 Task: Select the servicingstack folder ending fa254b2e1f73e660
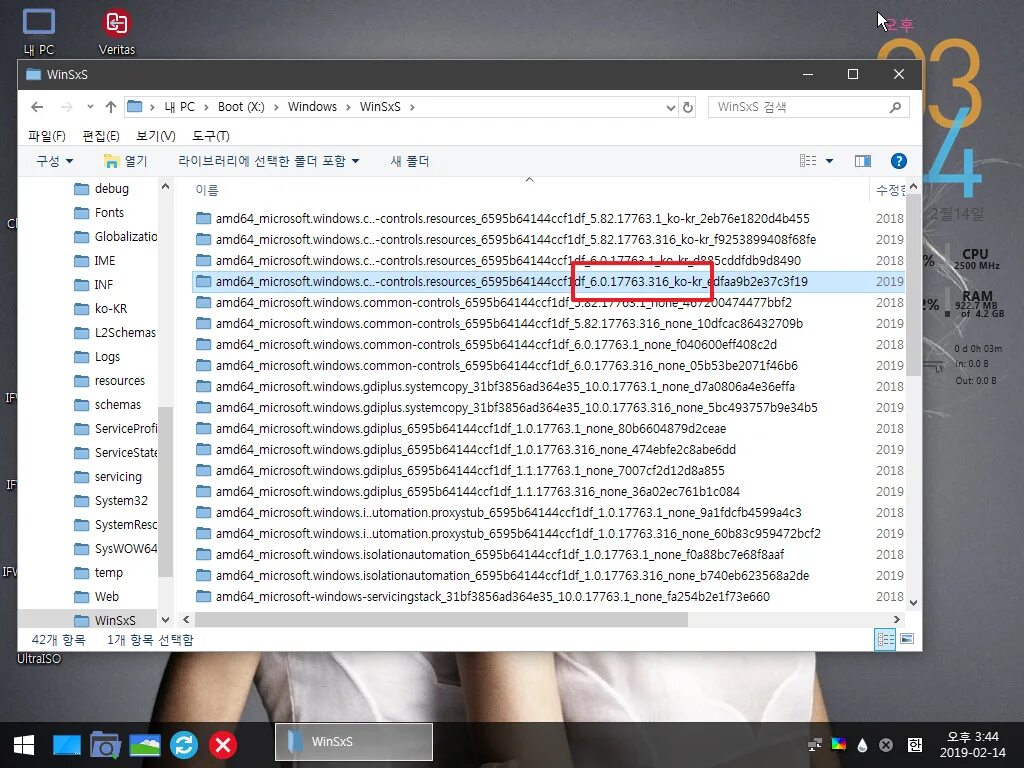483,597
